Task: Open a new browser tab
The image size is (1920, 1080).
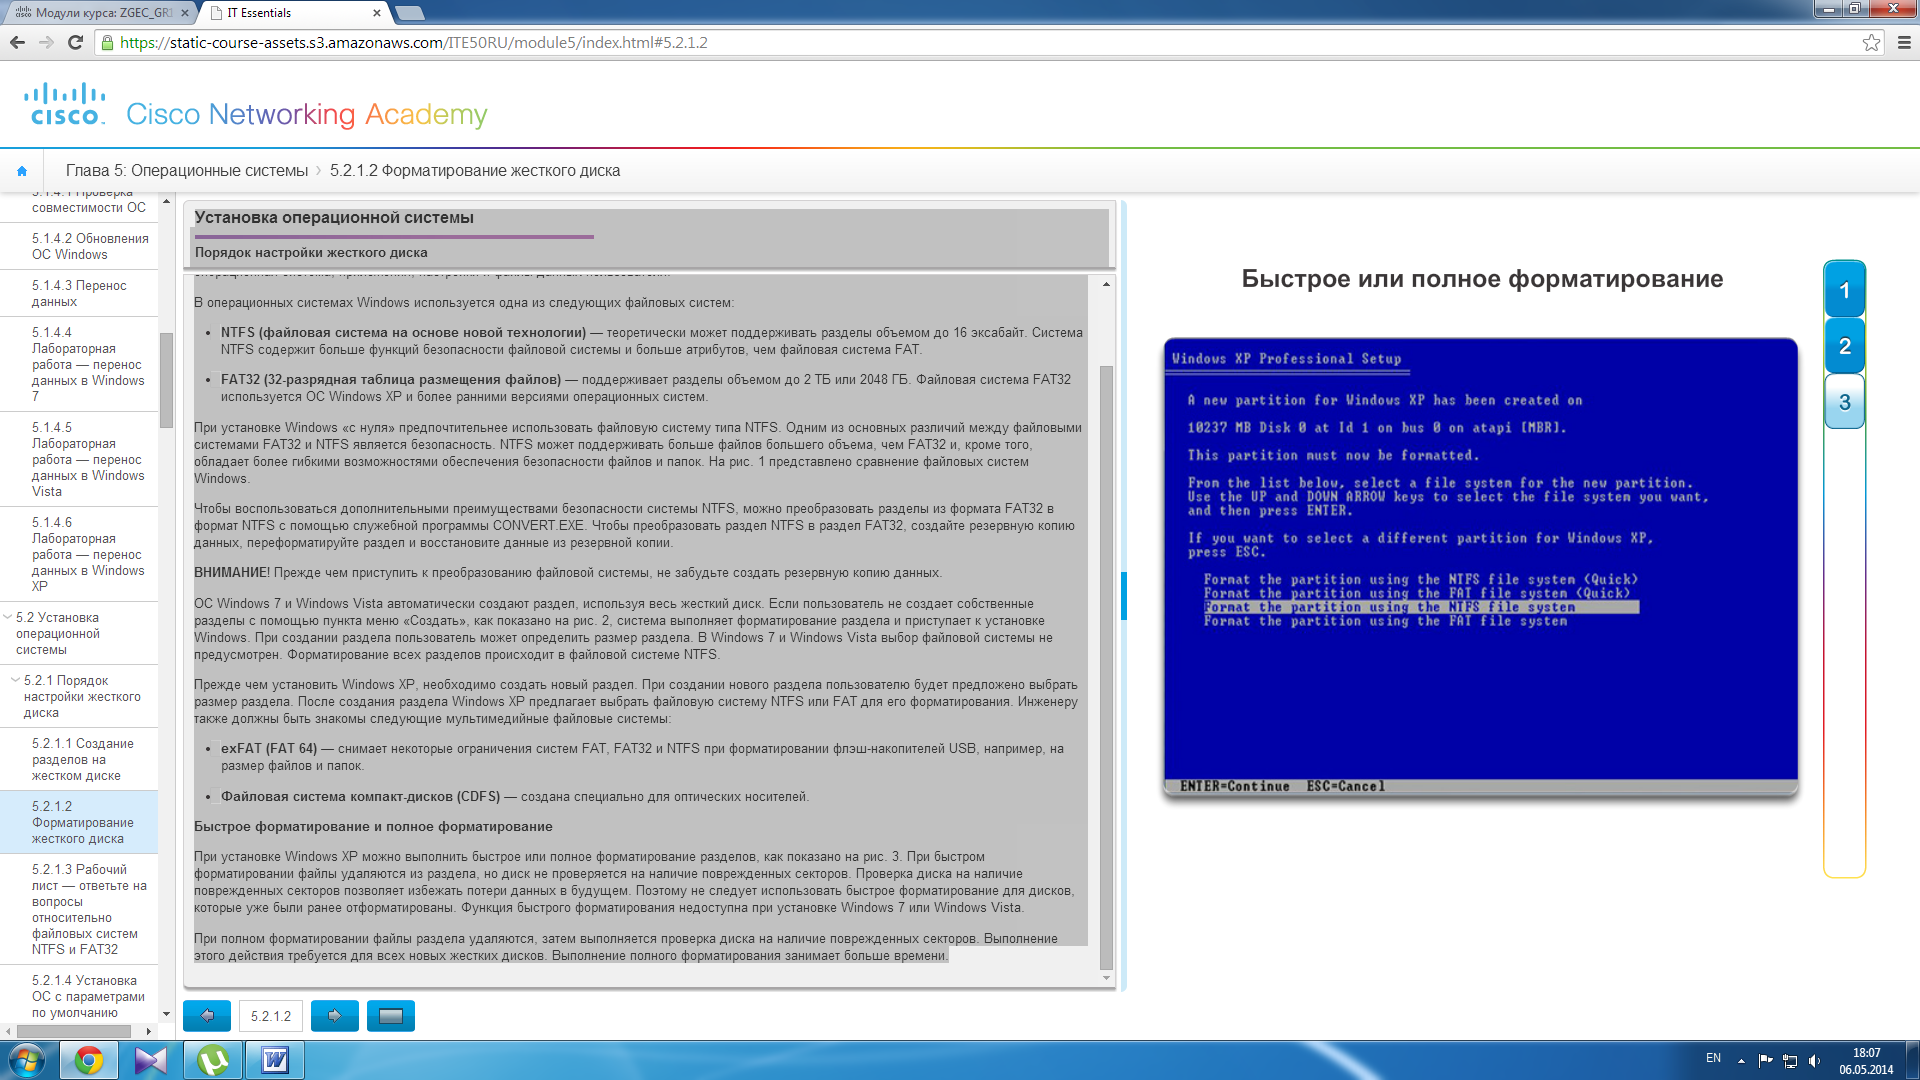Action: point(410,13)
